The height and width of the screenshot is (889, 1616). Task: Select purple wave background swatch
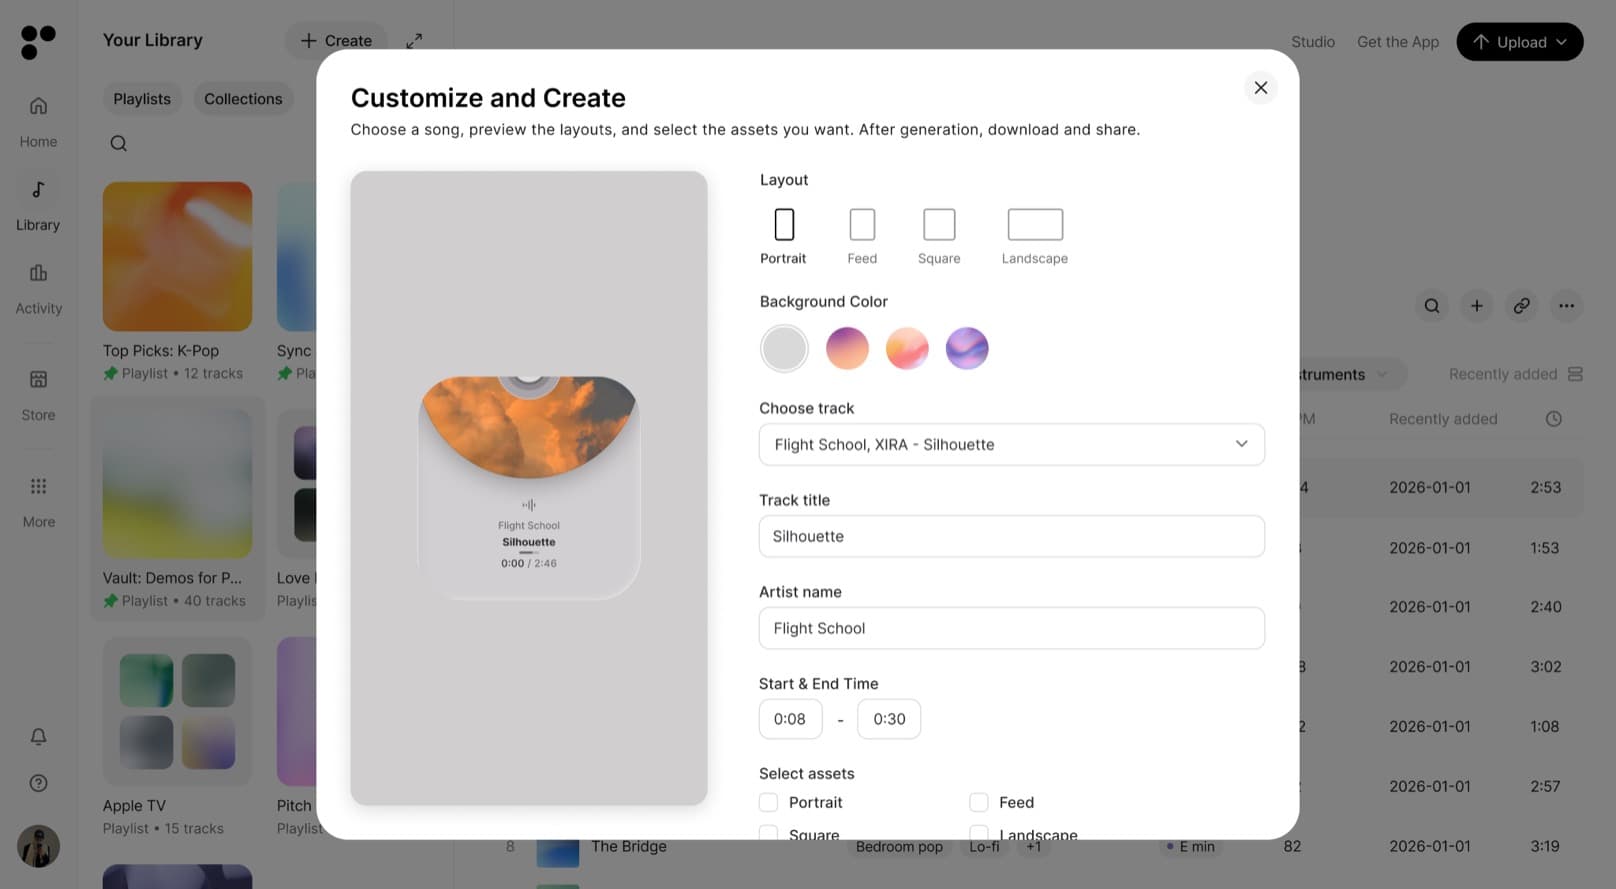(x=967, y=348)
